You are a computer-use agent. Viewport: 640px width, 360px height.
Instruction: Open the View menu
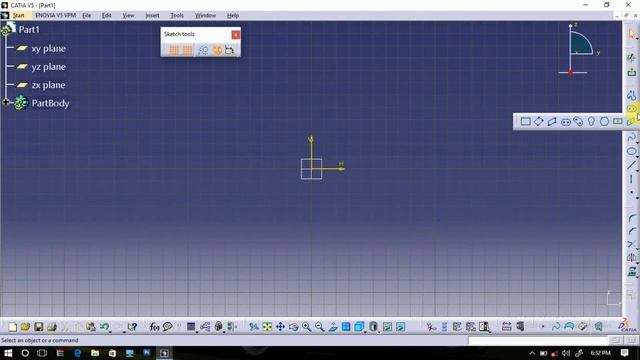128,16
